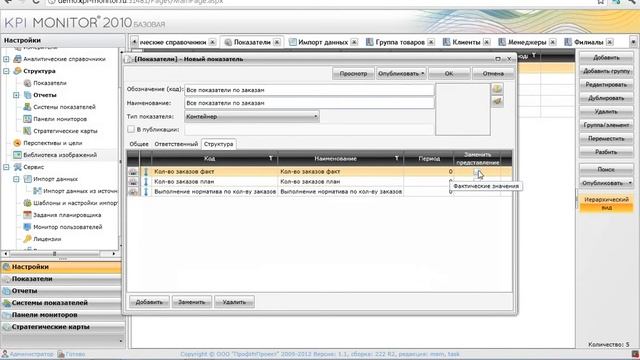Click the Показатели tree item icon

coord(27,83)
